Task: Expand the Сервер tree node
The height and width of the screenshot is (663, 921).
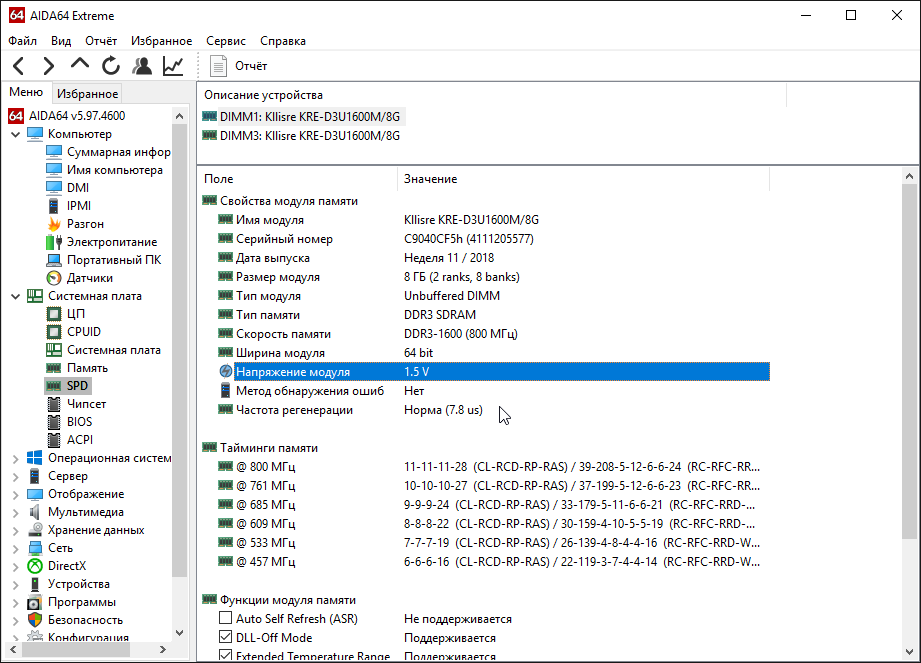Action: 16,477
